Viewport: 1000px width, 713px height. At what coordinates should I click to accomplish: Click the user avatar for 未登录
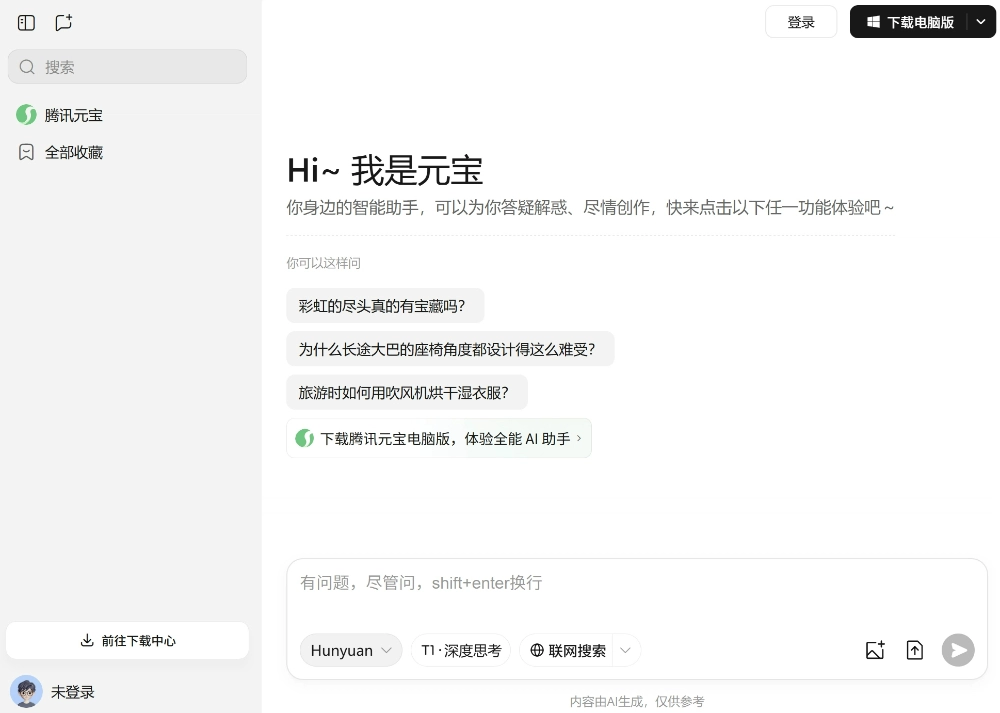point(26,691)
